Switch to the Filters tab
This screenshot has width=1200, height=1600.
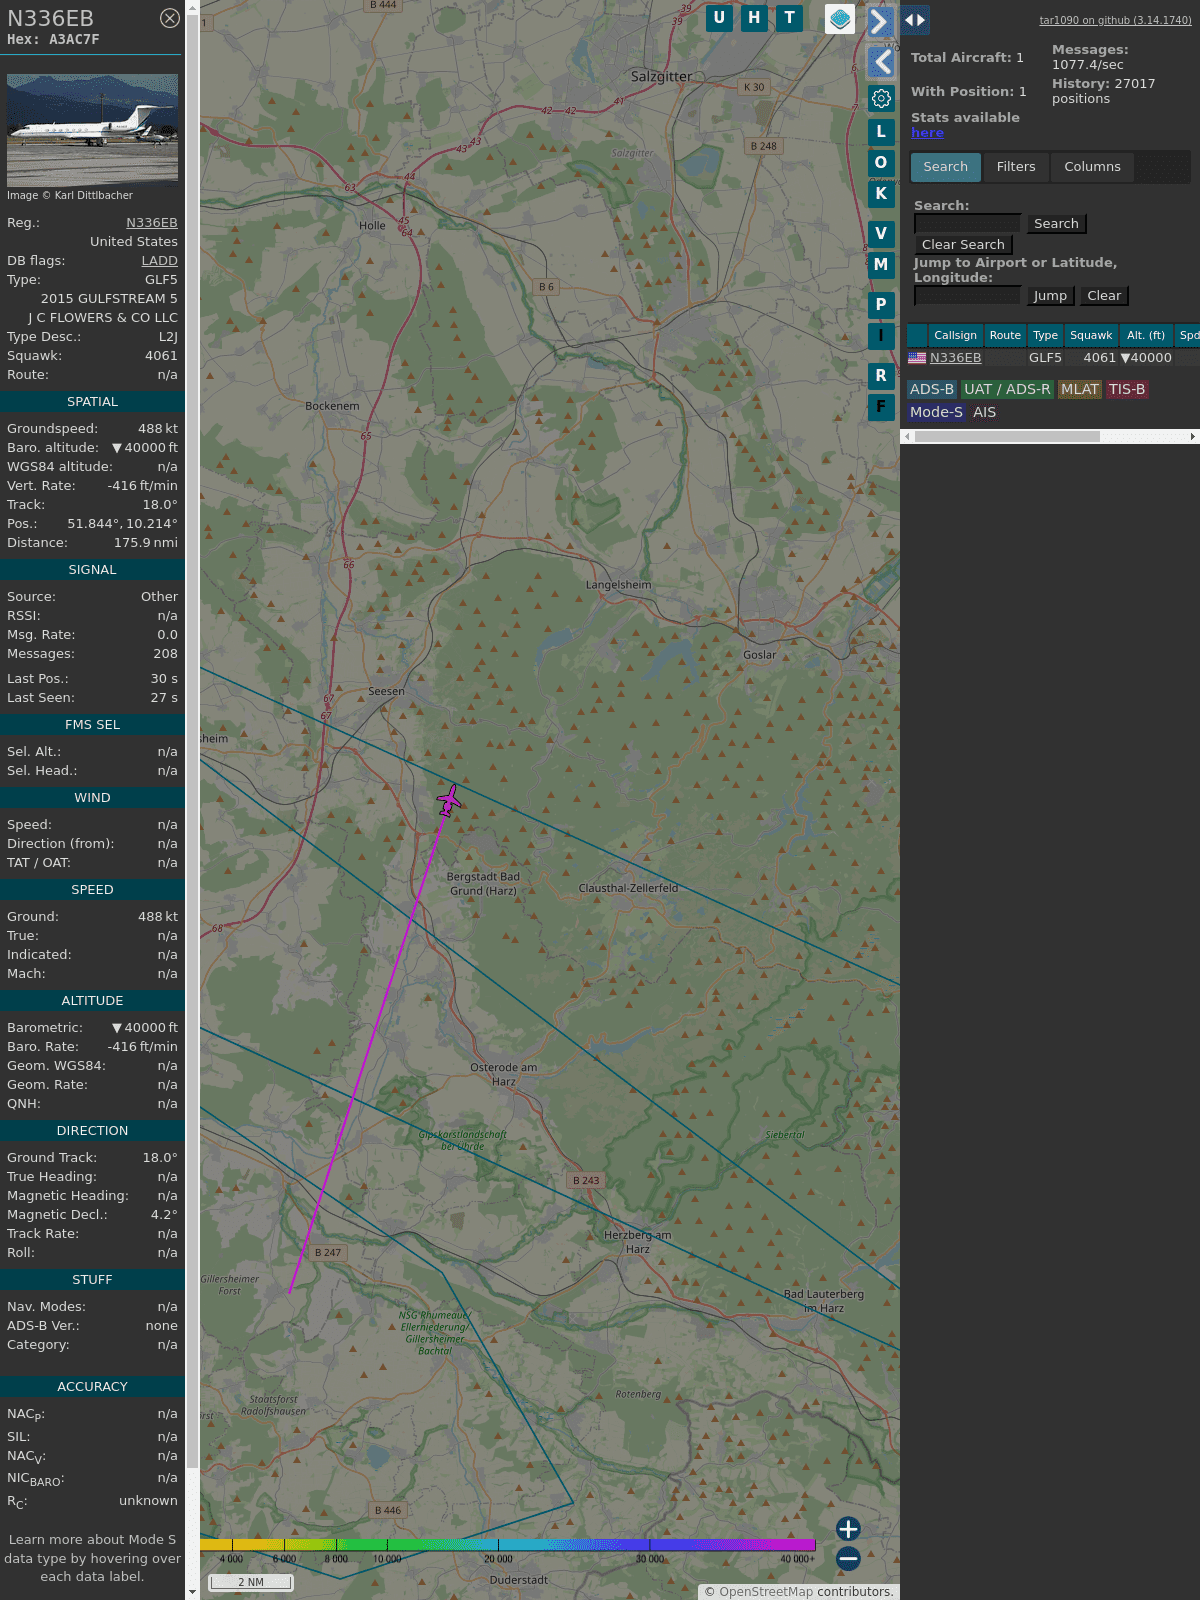pos(1015,167)
